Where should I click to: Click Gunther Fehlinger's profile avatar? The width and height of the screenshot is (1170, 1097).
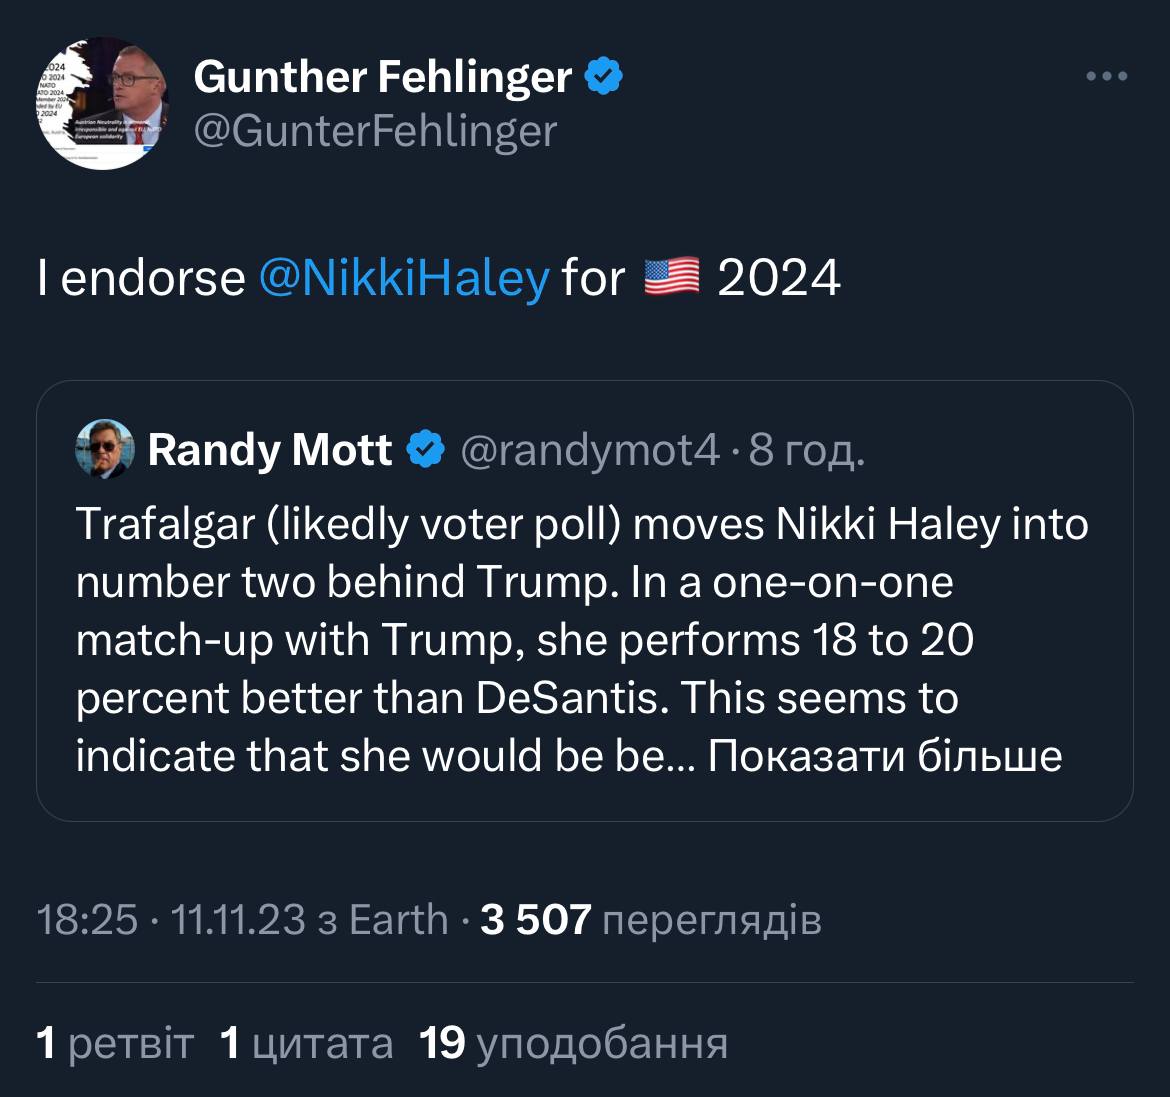103,104
